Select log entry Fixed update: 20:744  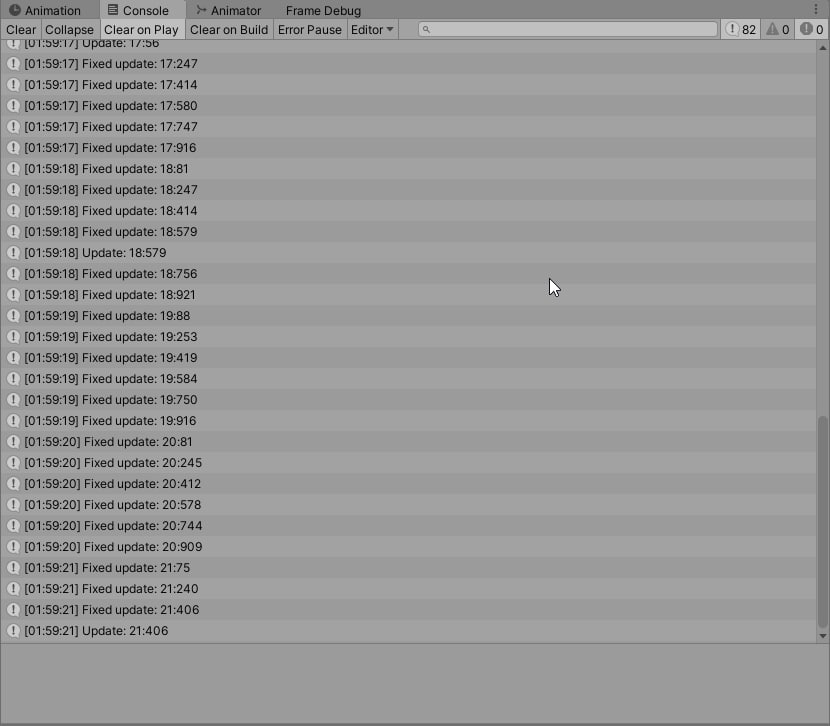408,525
